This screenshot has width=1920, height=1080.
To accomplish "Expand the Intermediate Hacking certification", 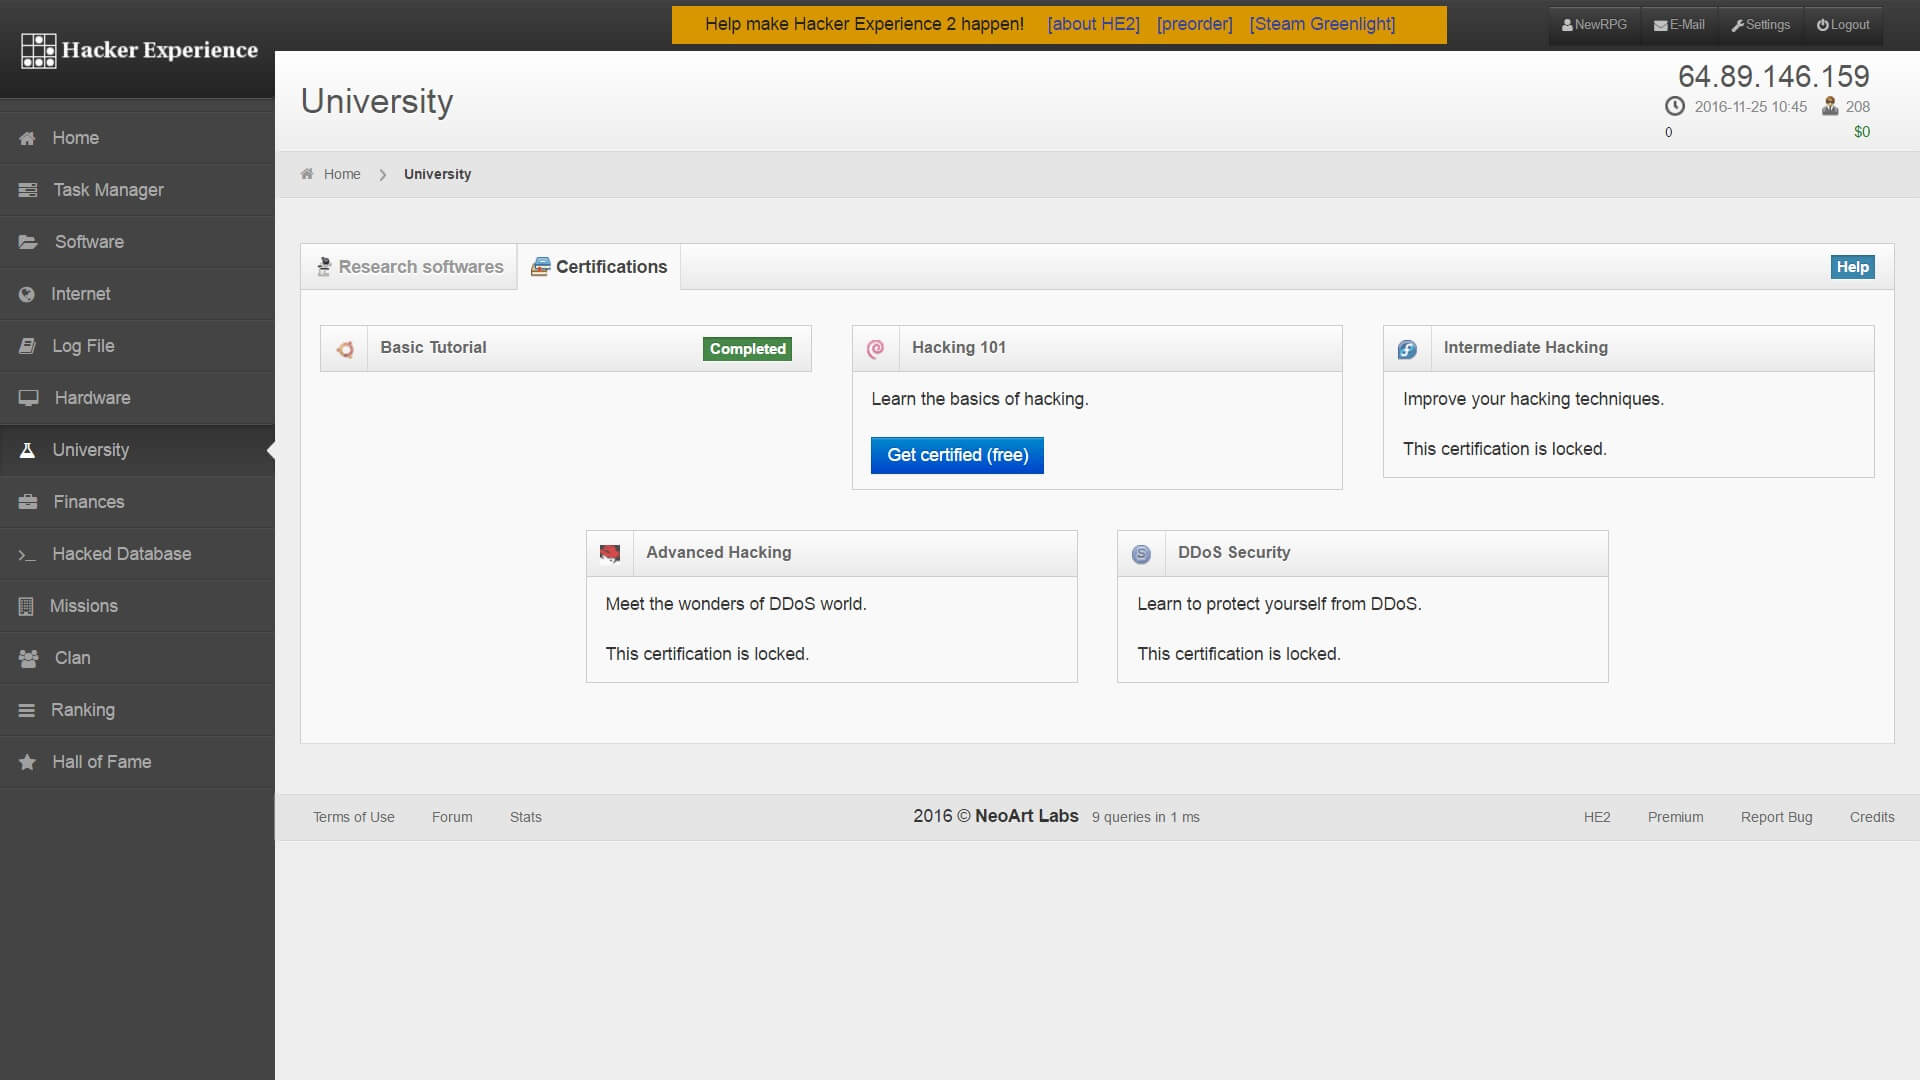I will coord(1526,347).
